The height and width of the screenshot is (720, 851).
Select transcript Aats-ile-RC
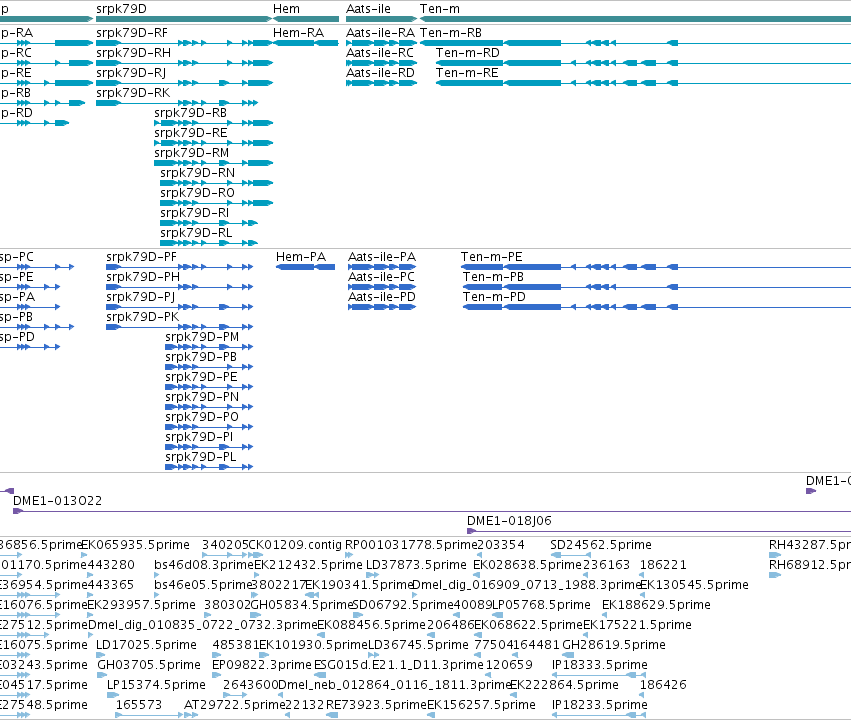coord(380,53)
